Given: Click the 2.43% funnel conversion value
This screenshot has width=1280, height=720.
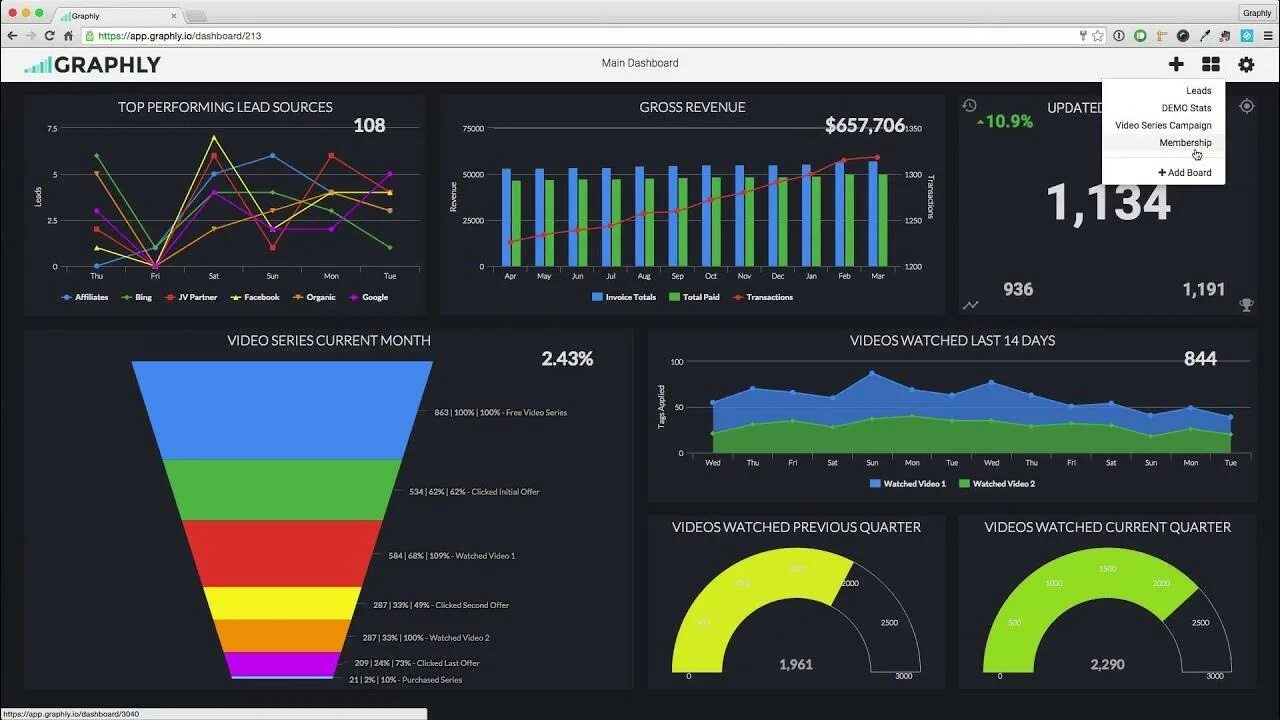Looking at the screenshot, I should [x=567, y=358].
